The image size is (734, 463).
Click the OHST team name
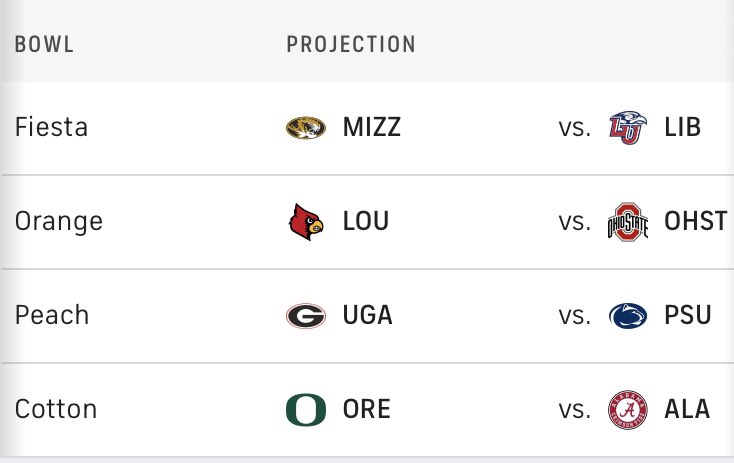[696, 221]
